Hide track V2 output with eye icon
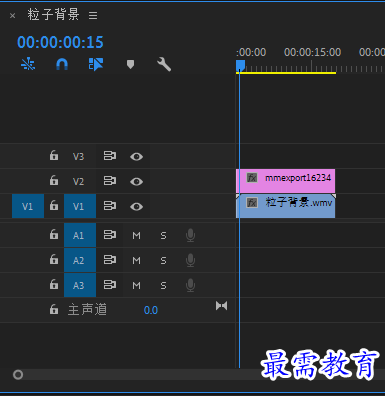 pos(136,181)
